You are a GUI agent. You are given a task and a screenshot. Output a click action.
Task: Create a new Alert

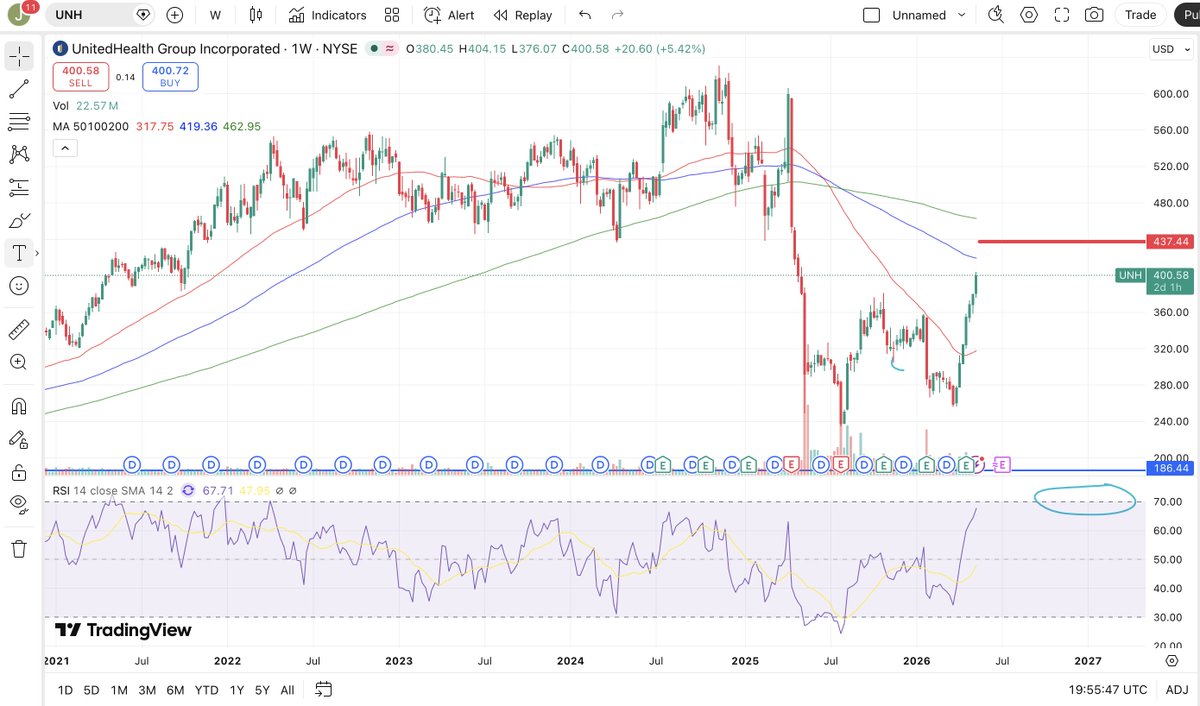449,15
